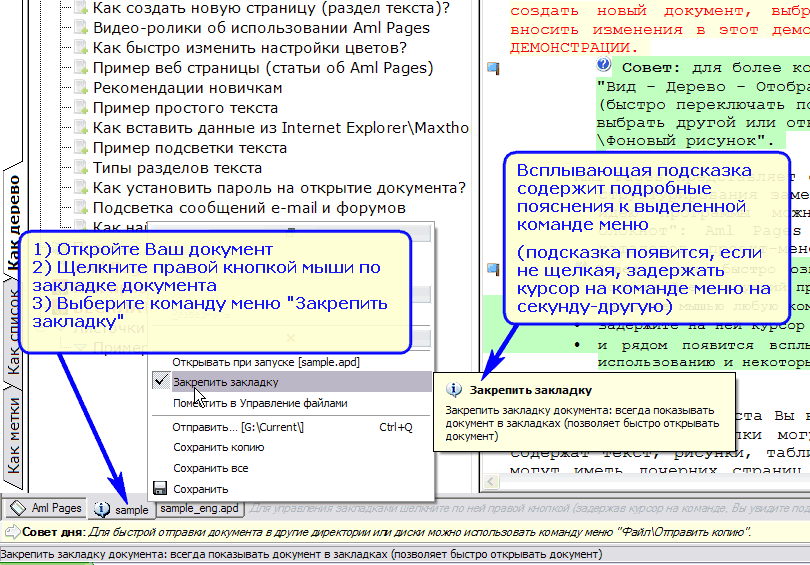The width and height of the screenshot is (810, 565).
Task: Select tree node 'Типы разделов текста'
Action: tap(177, 168)
